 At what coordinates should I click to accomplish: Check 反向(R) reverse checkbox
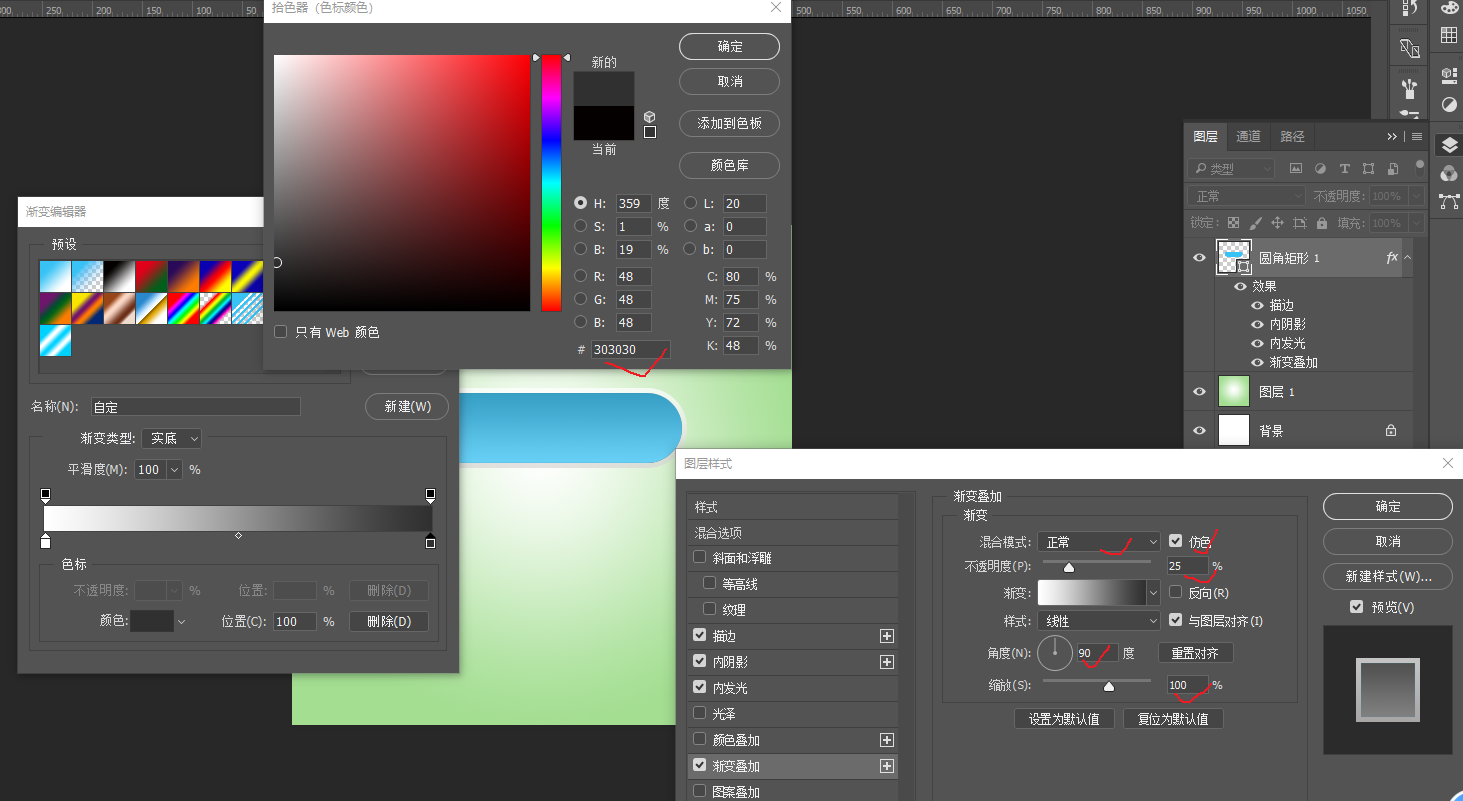pos(1176,593)
